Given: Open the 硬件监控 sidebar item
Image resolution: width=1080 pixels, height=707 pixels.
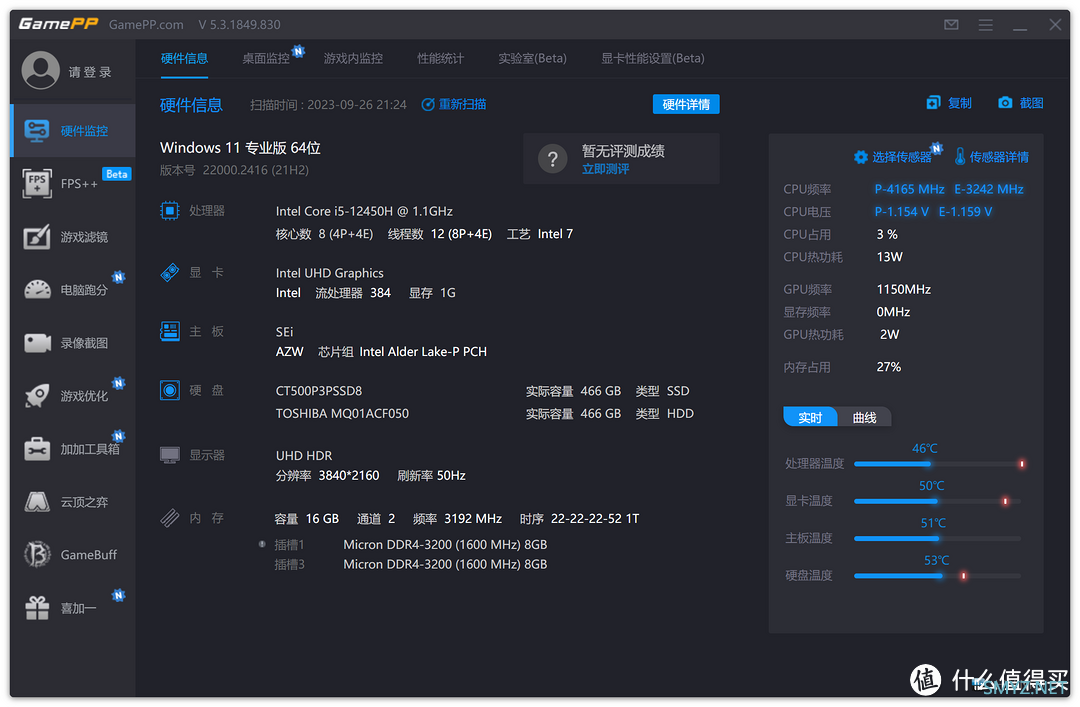Looking at the screenshot, I should 73,131.
